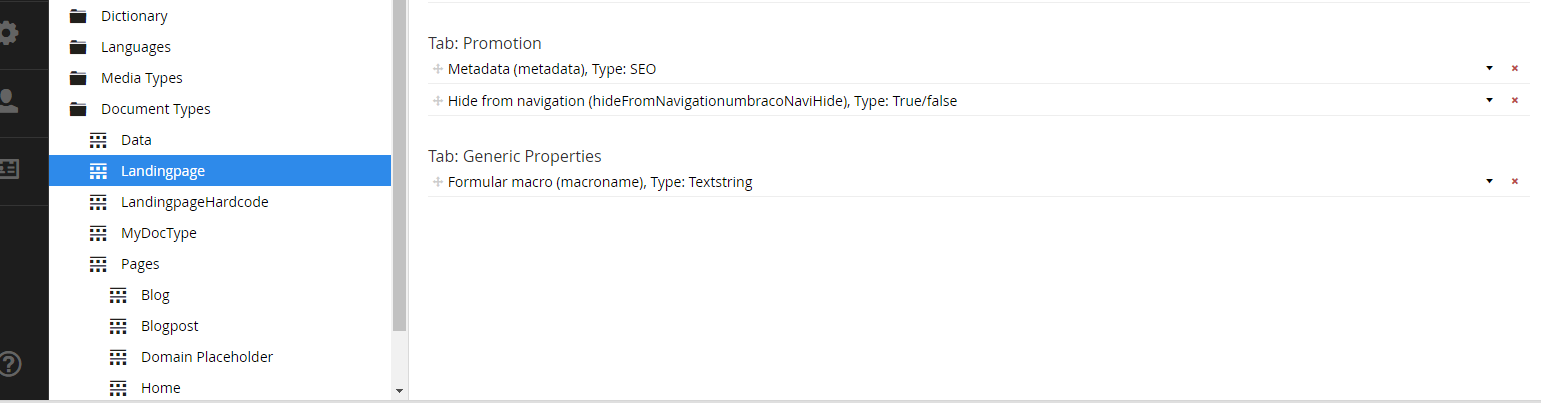Click the document type icon beside Blogpost
Screen dimensions: 1541x403
(x=118, y=326)
